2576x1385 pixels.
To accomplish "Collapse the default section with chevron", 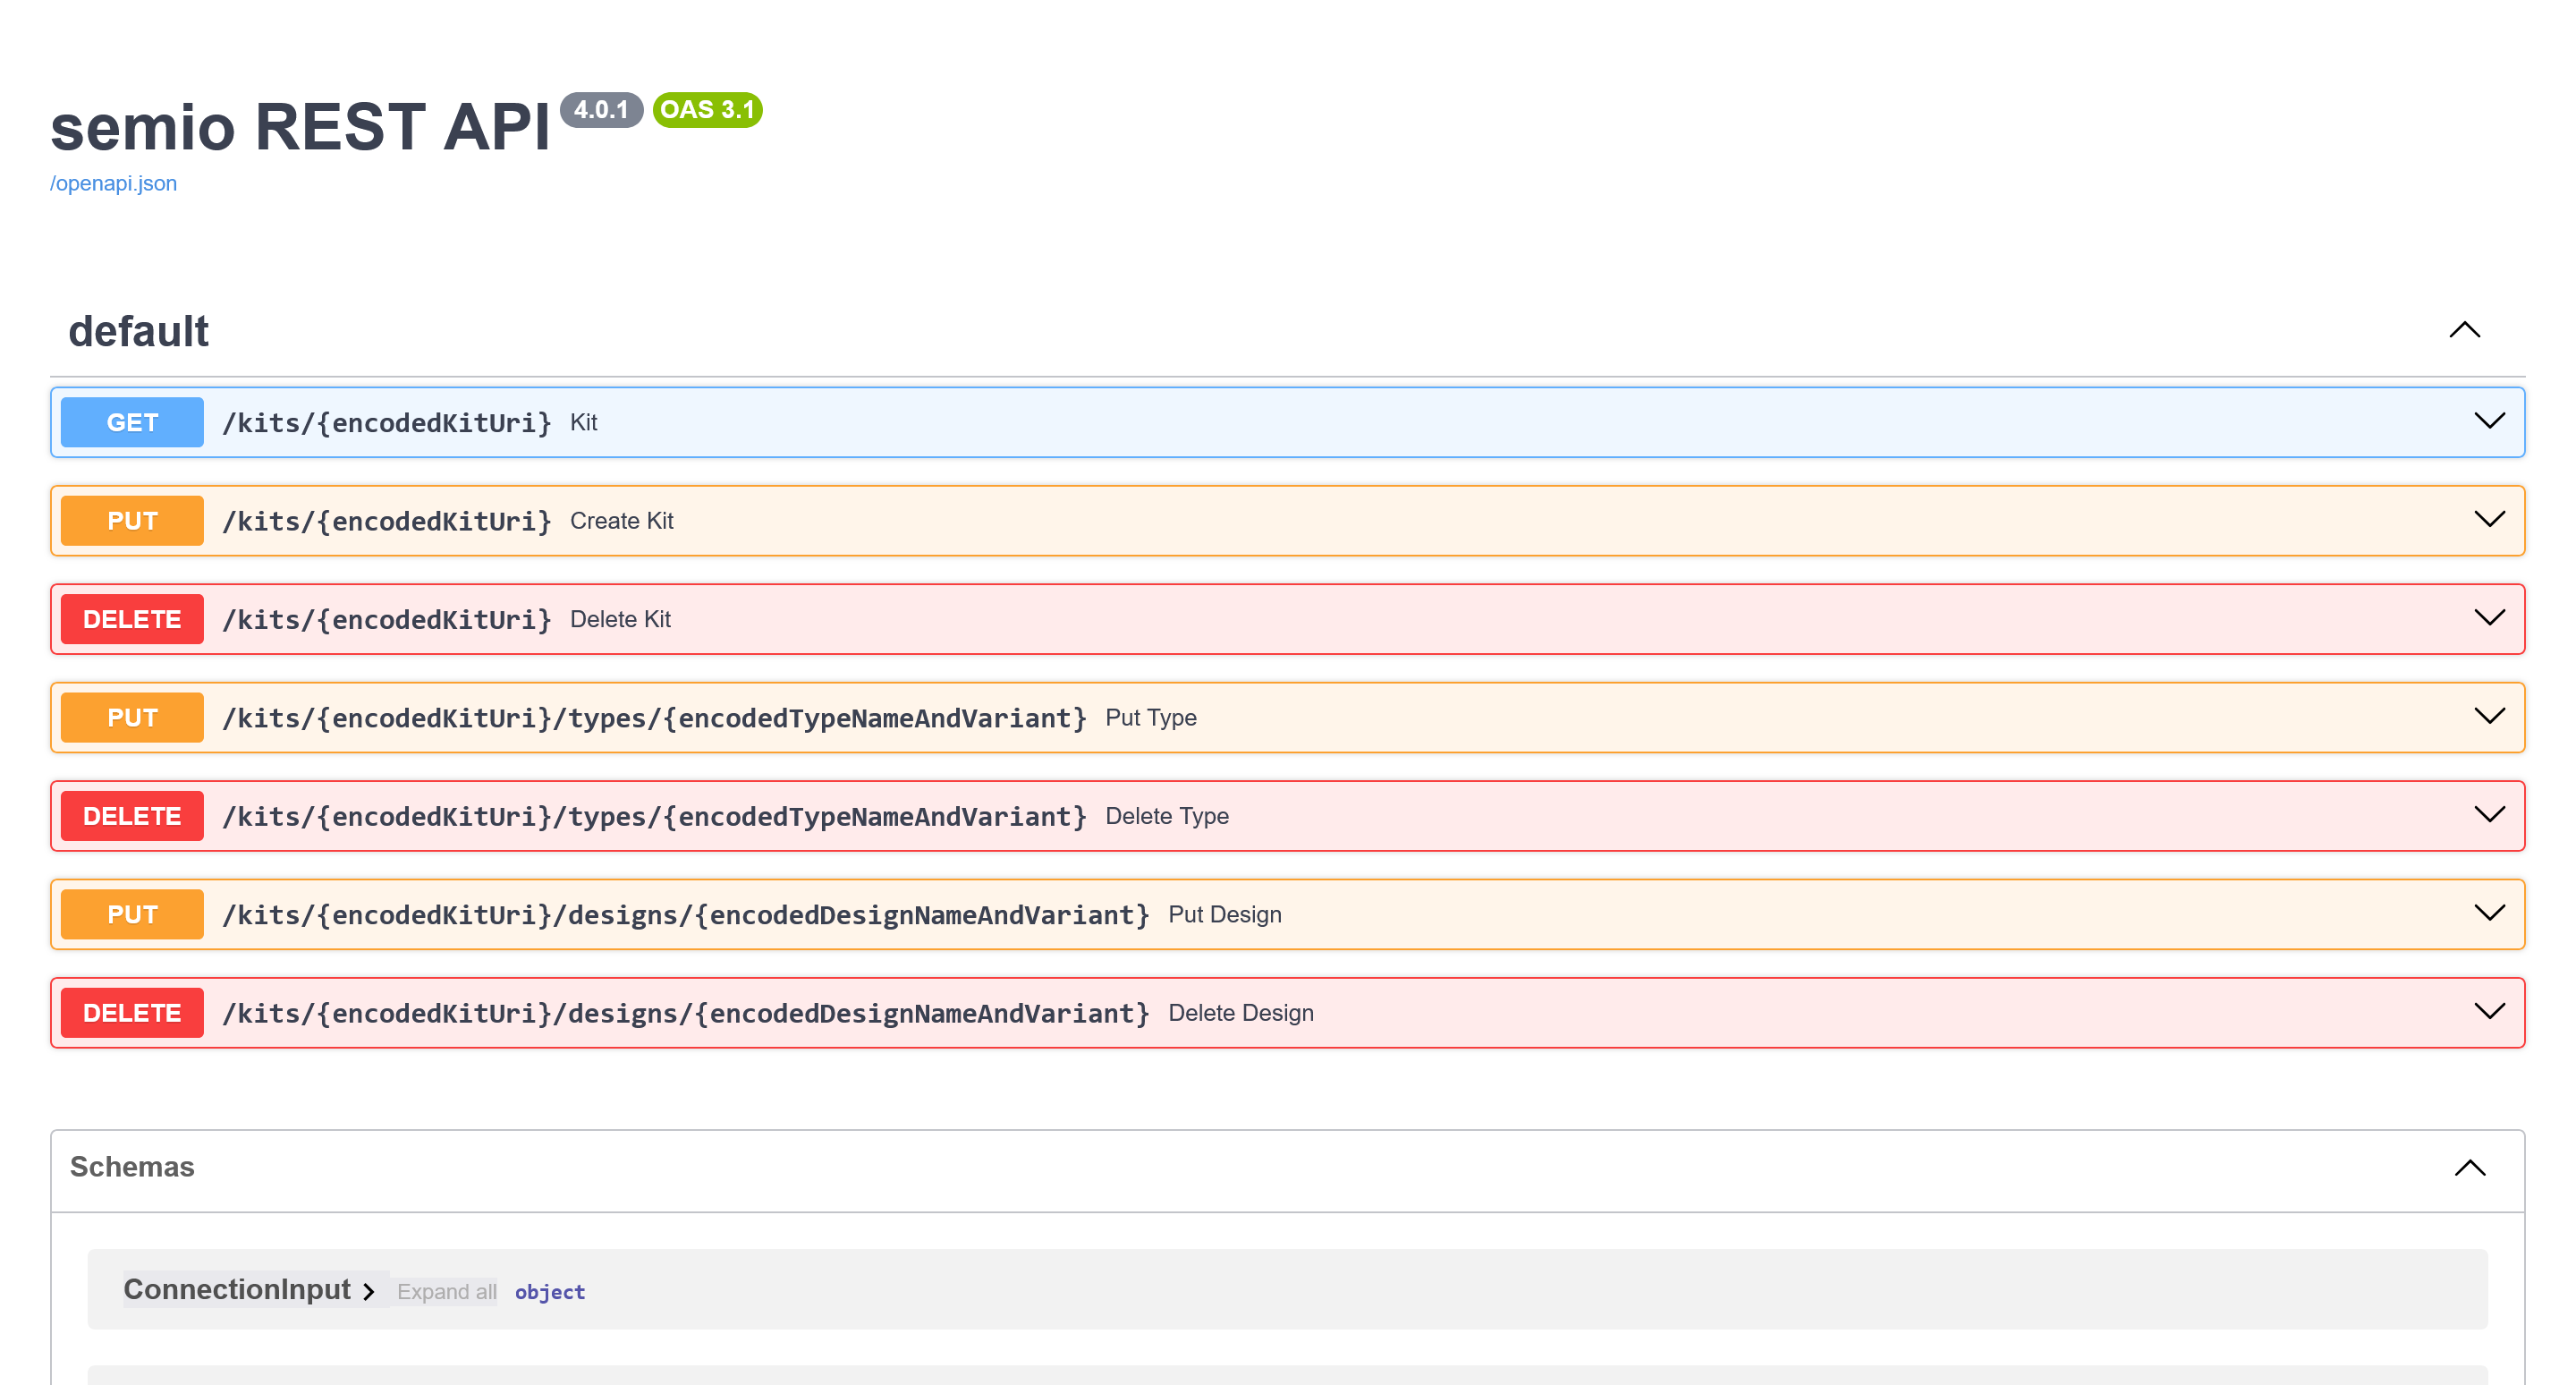I will pos(2464,330).
